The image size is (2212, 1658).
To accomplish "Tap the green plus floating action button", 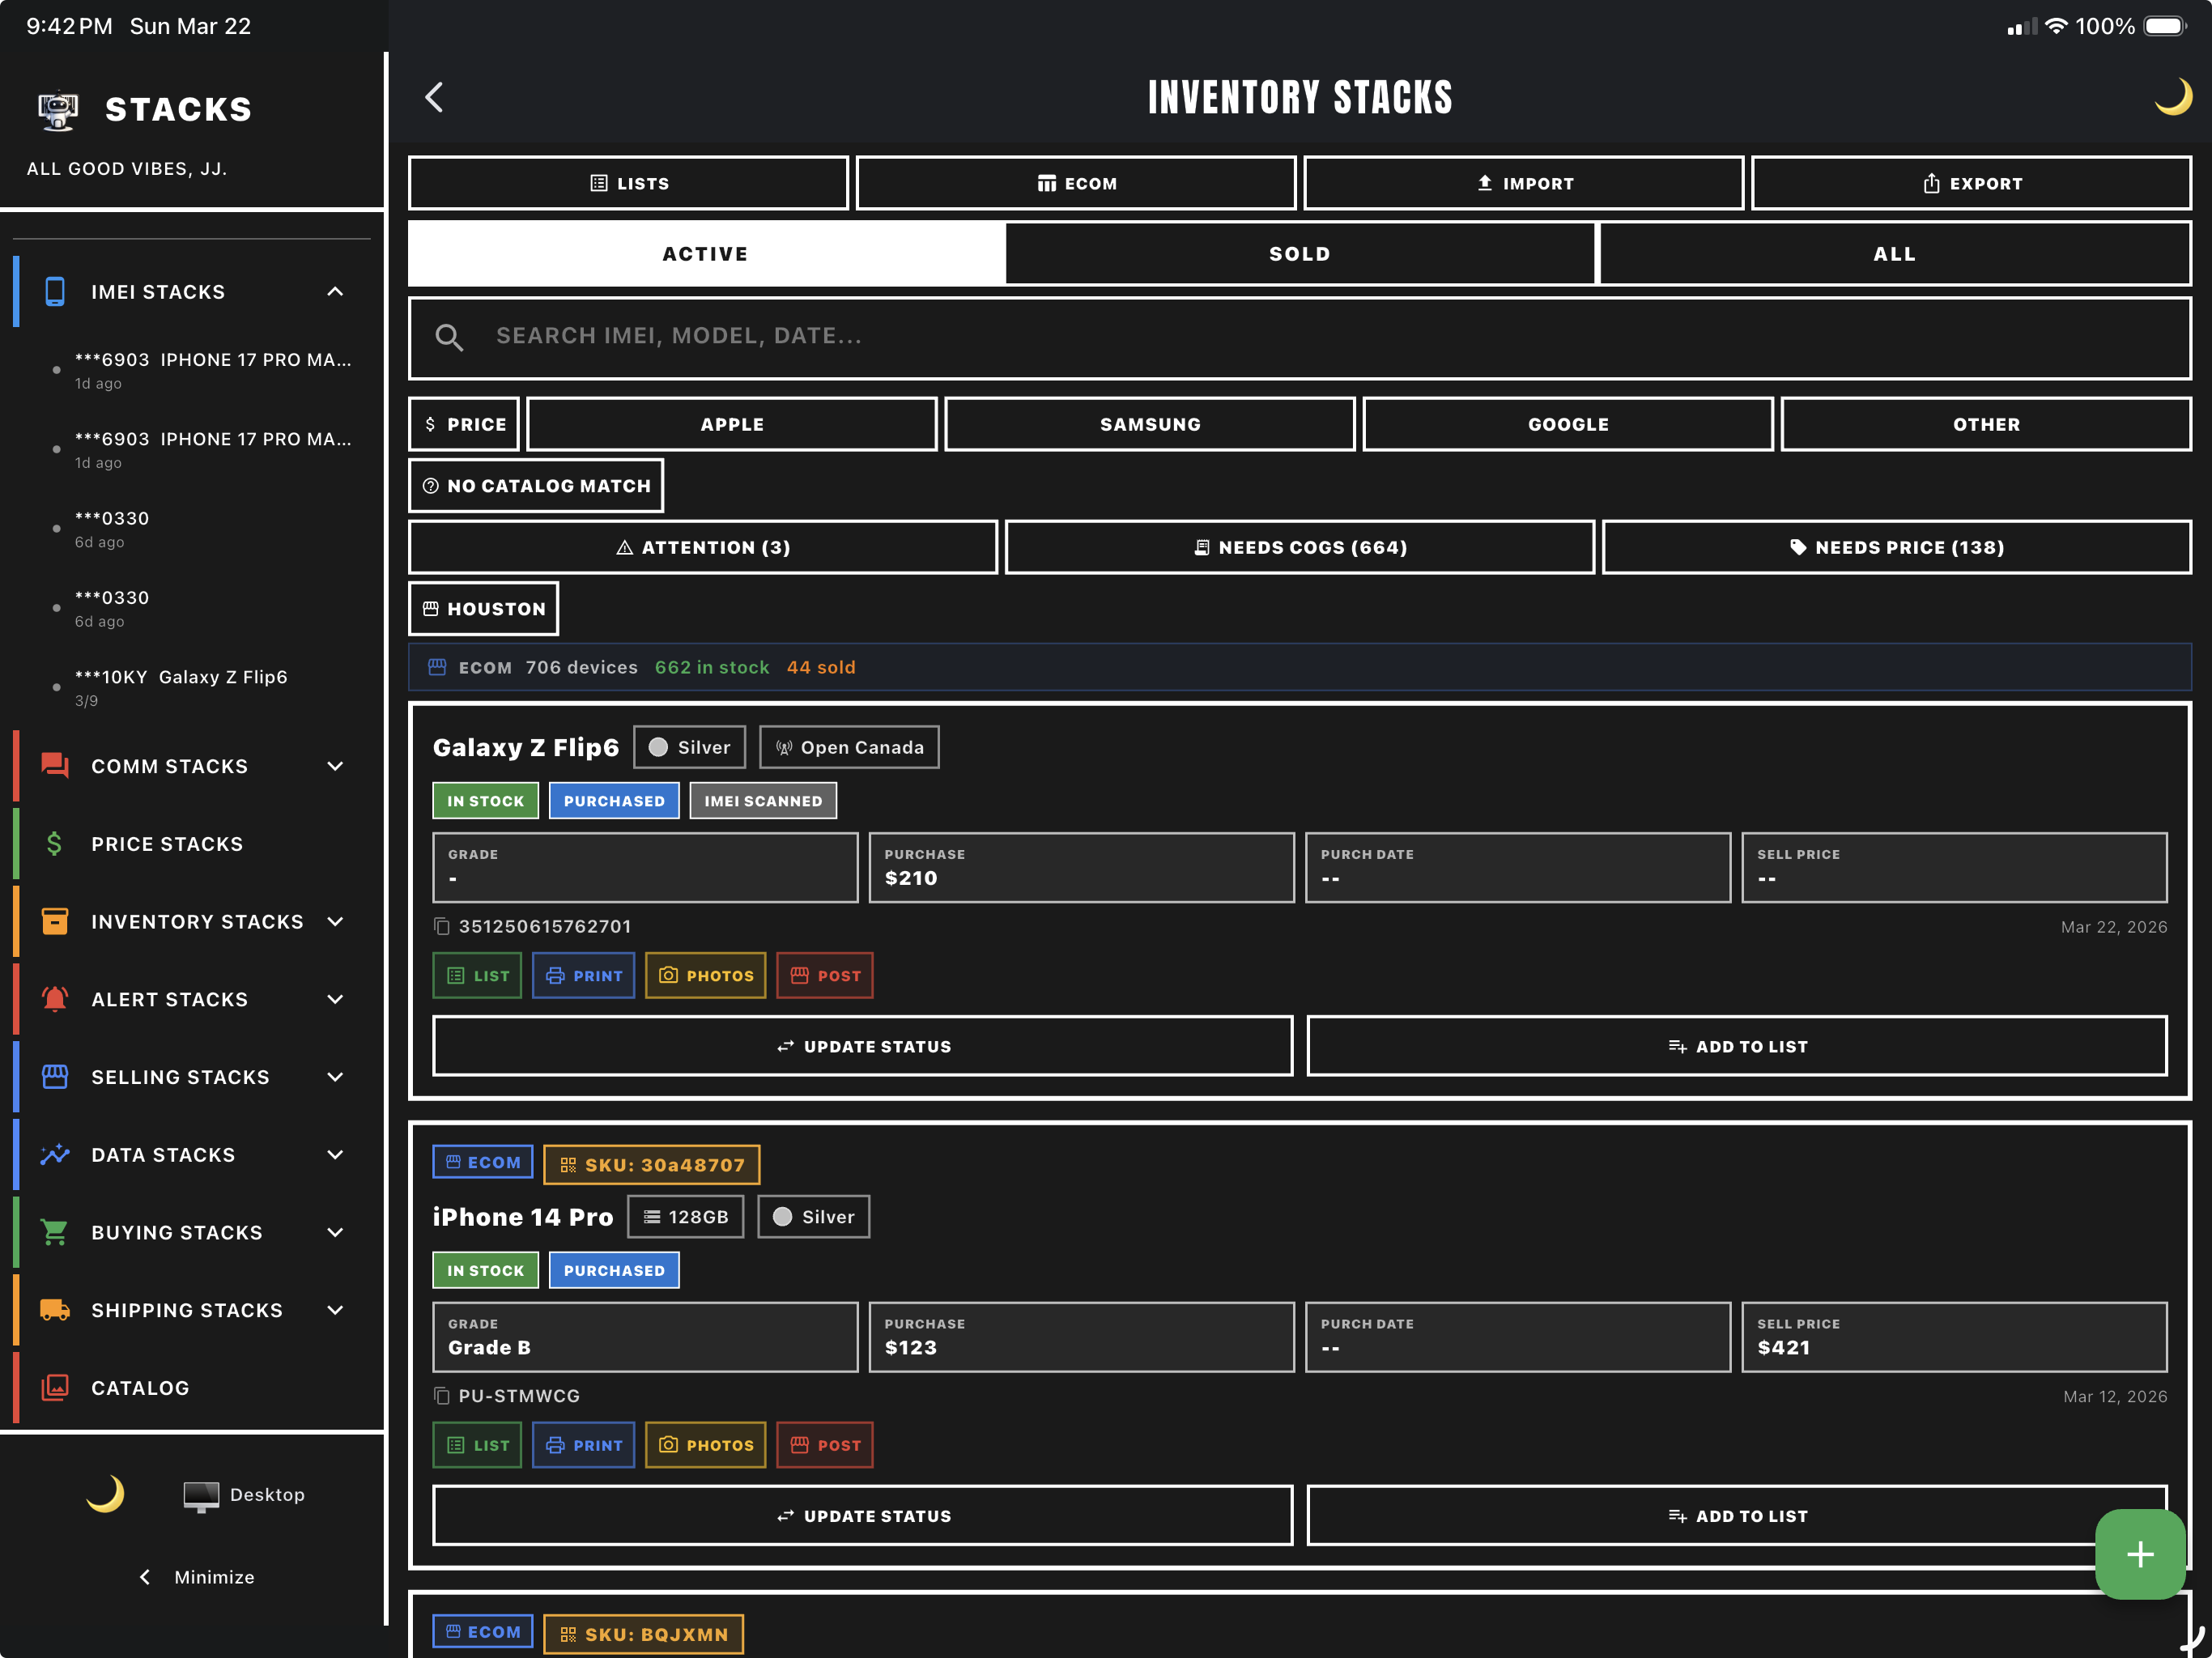I will point(2139,1554).
